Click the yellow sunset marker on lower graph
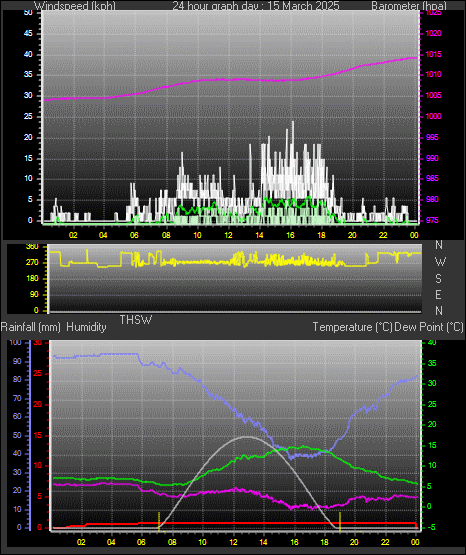This screenshot has height=555, width=466. [x=340, y=521]
